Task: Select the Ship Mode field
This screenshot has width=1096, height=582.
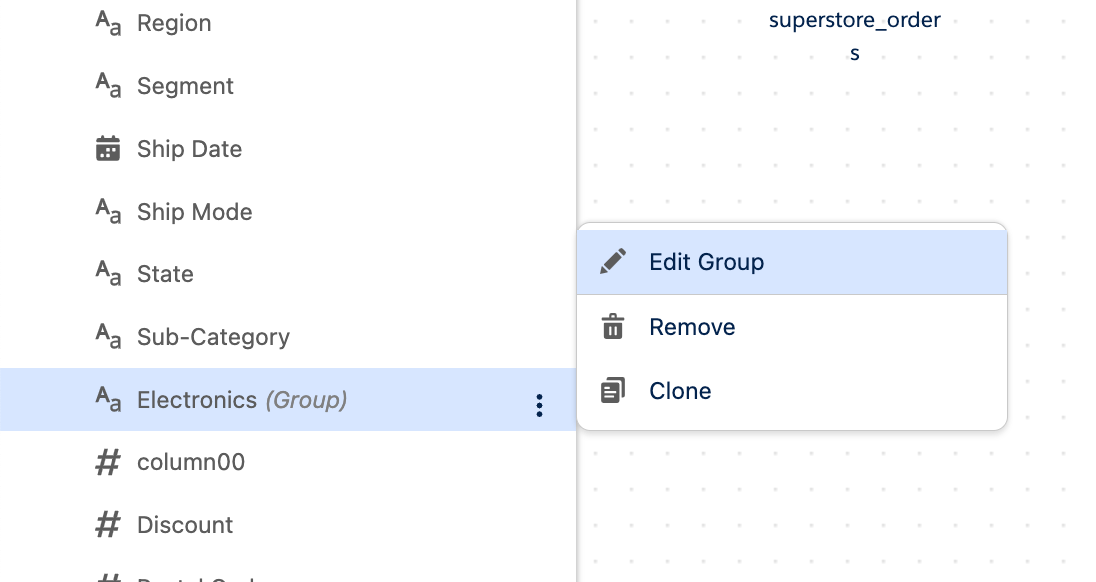Action: tap(194, 212)
